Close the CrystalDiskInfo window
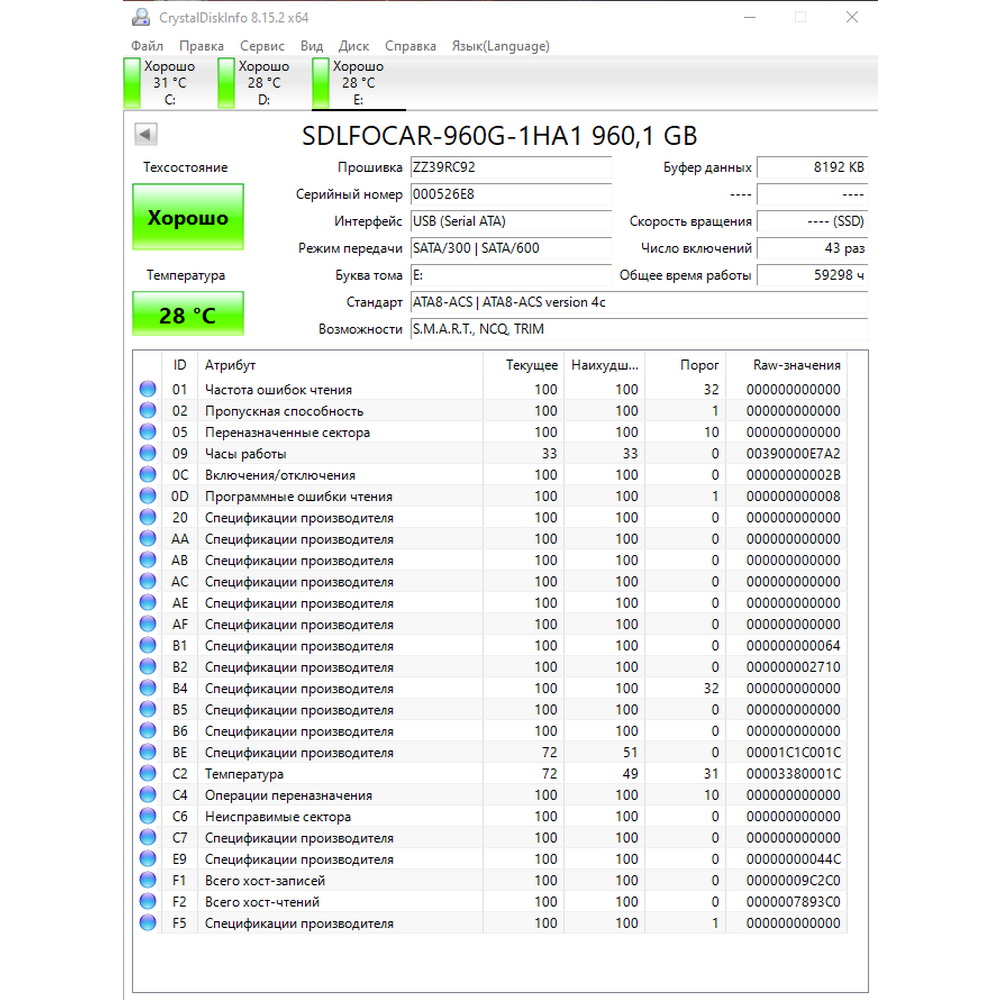 [x=852, y=17]
